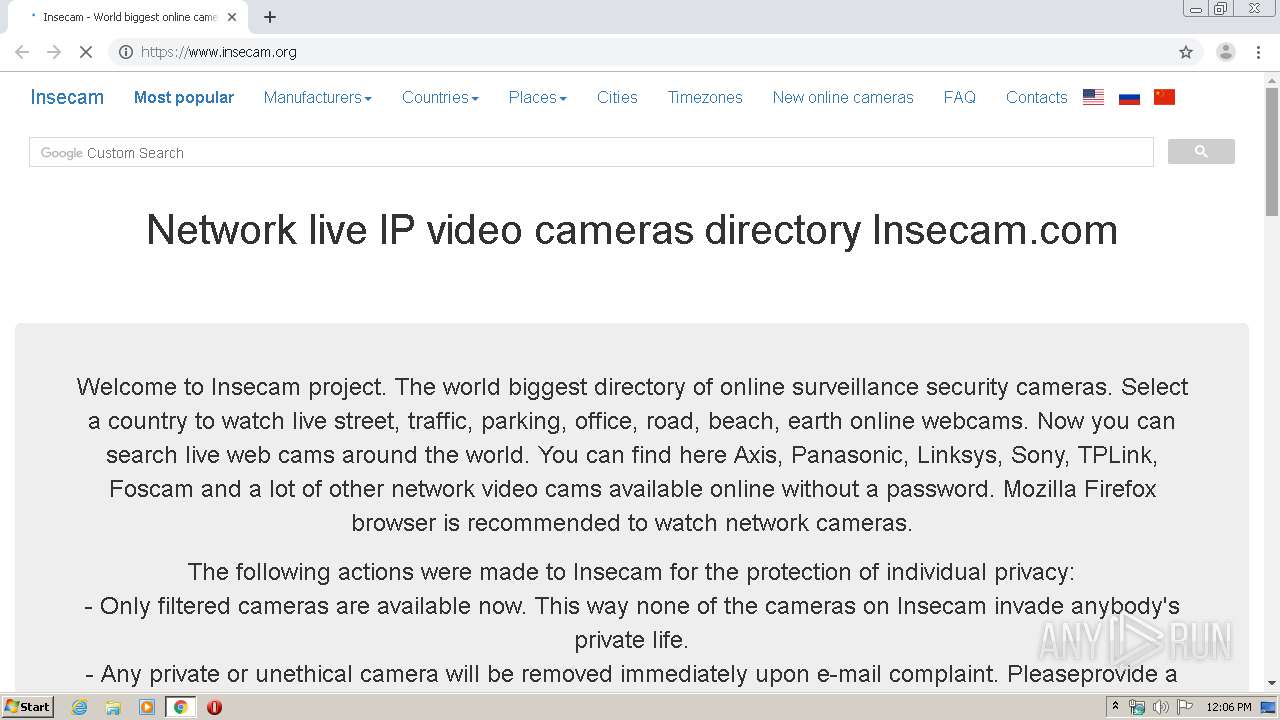Expand the Places dropdown
This screenshot has width=1280, height=720.
(538, 97)
